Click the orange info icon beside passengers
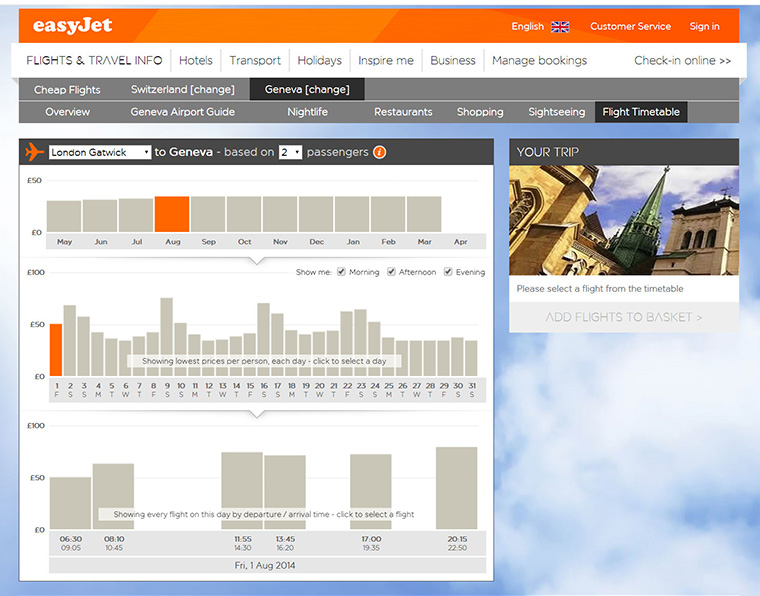Viewport: 760px width, 596px height. (379, 152)
